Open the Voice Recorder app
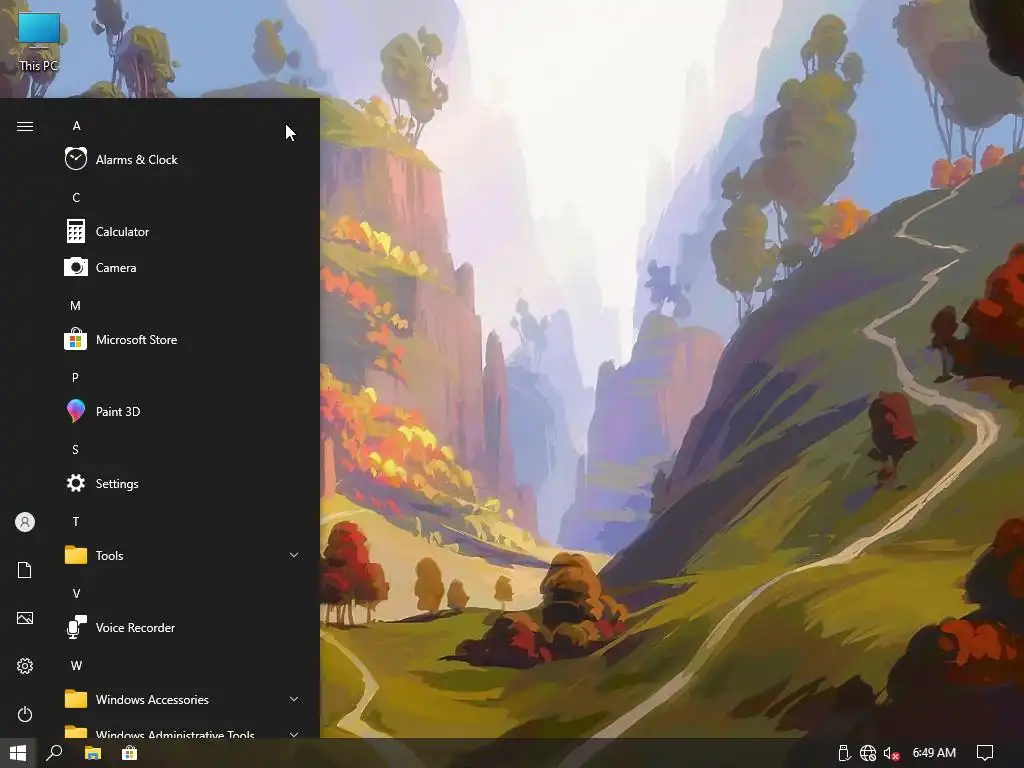 point(182,627)
